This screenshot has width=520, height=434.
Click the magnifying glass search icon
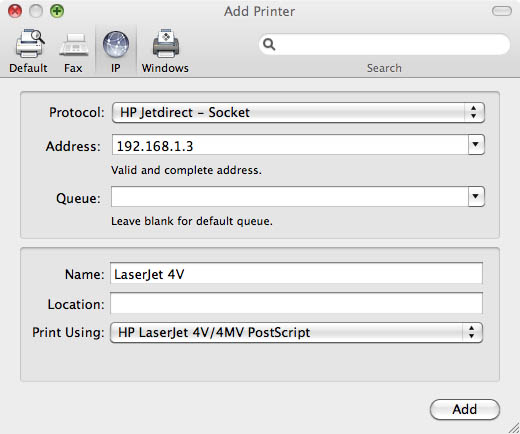[x=269, y=44]
